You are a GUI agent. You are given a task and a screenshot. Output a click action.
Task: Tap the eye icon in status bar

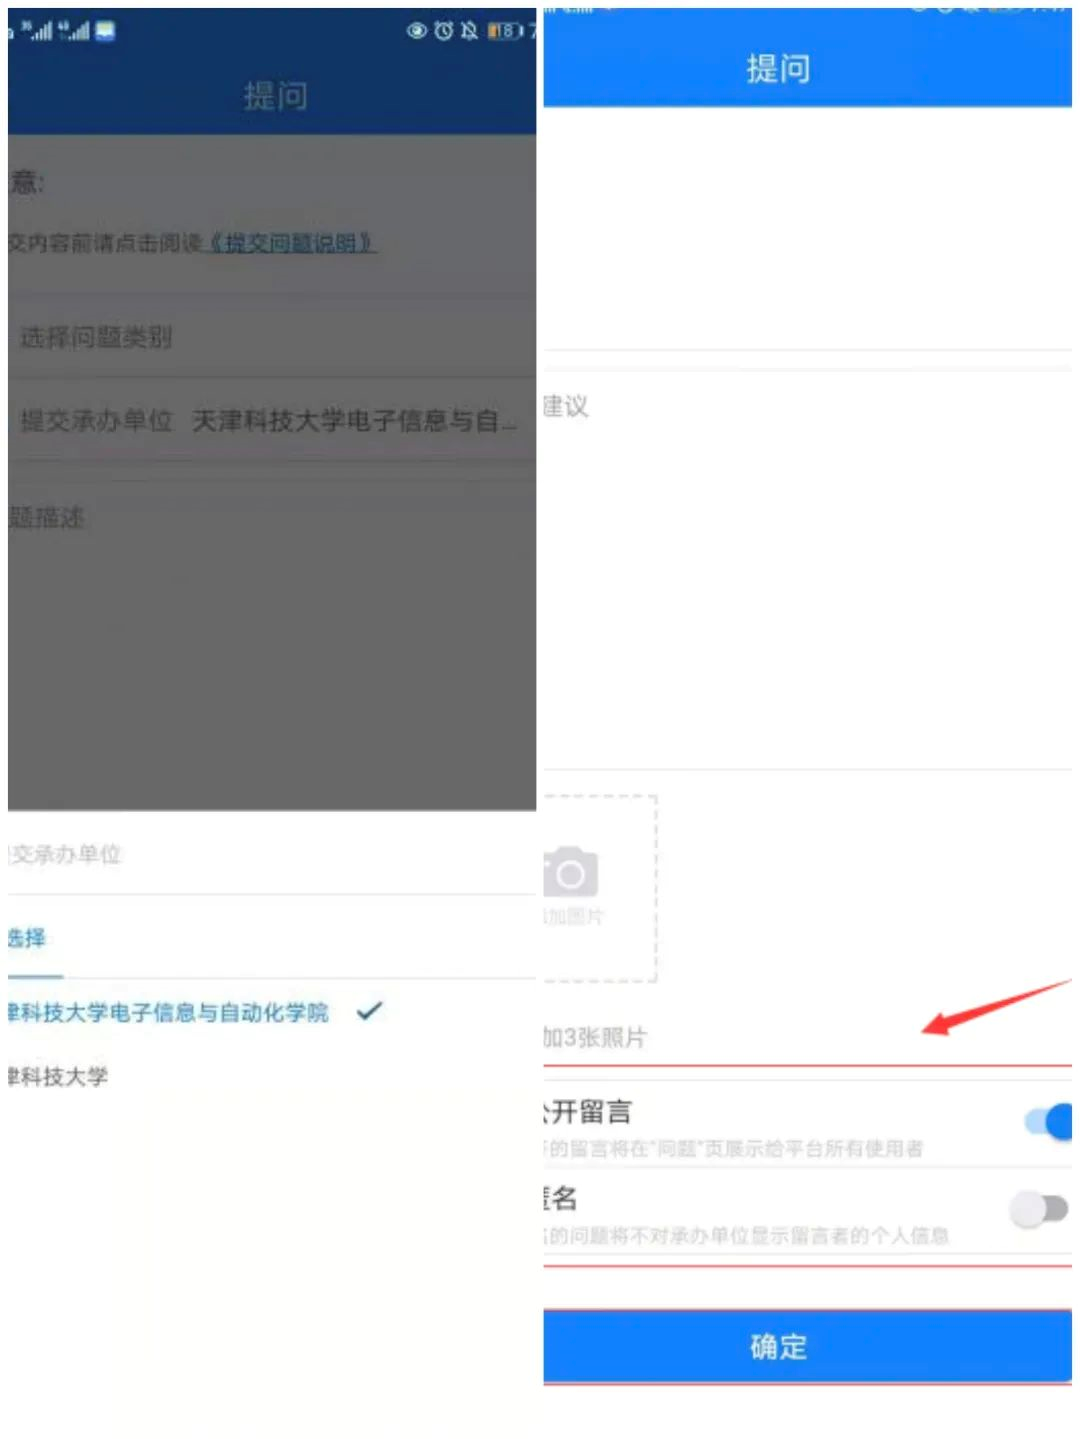point(416,31)
